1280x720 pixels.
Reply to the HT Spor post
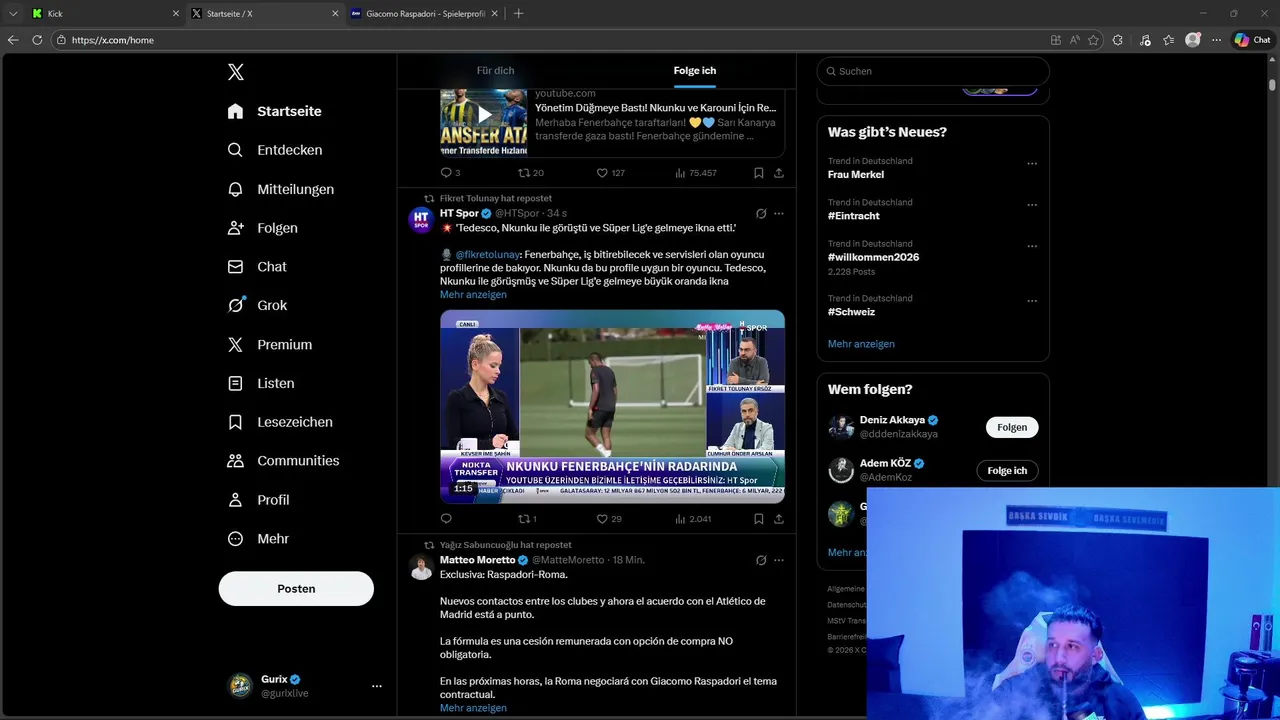coord(446,519)
